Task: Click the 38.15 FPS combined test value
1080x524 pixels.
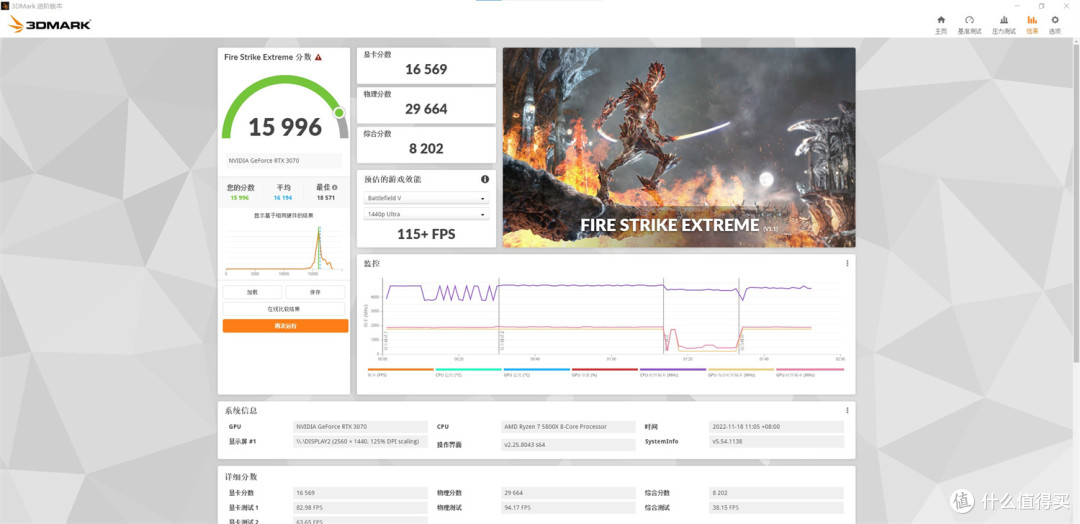Action: [776, 507]
